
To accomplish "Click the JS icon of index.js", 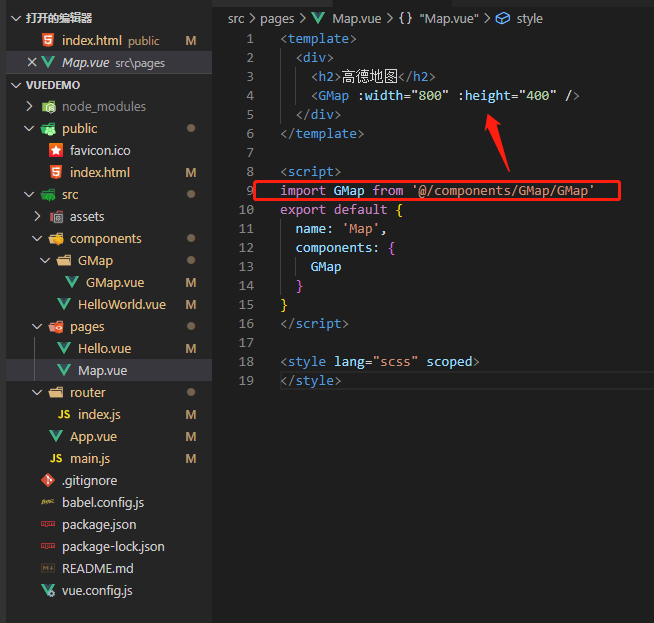I will click(x=64, y=414).
